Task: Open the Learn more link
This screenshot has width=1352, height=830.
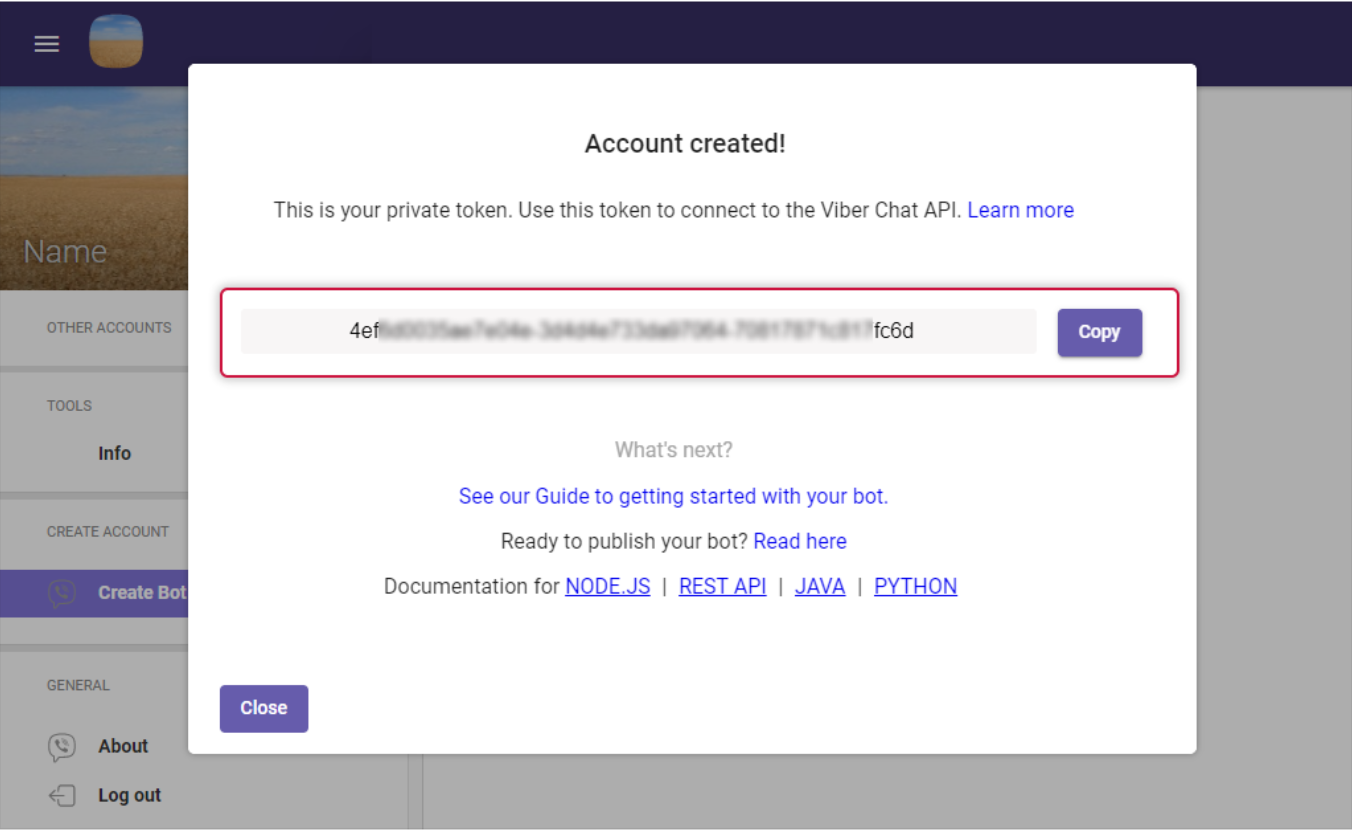Action: click(x=1020, y=210)
